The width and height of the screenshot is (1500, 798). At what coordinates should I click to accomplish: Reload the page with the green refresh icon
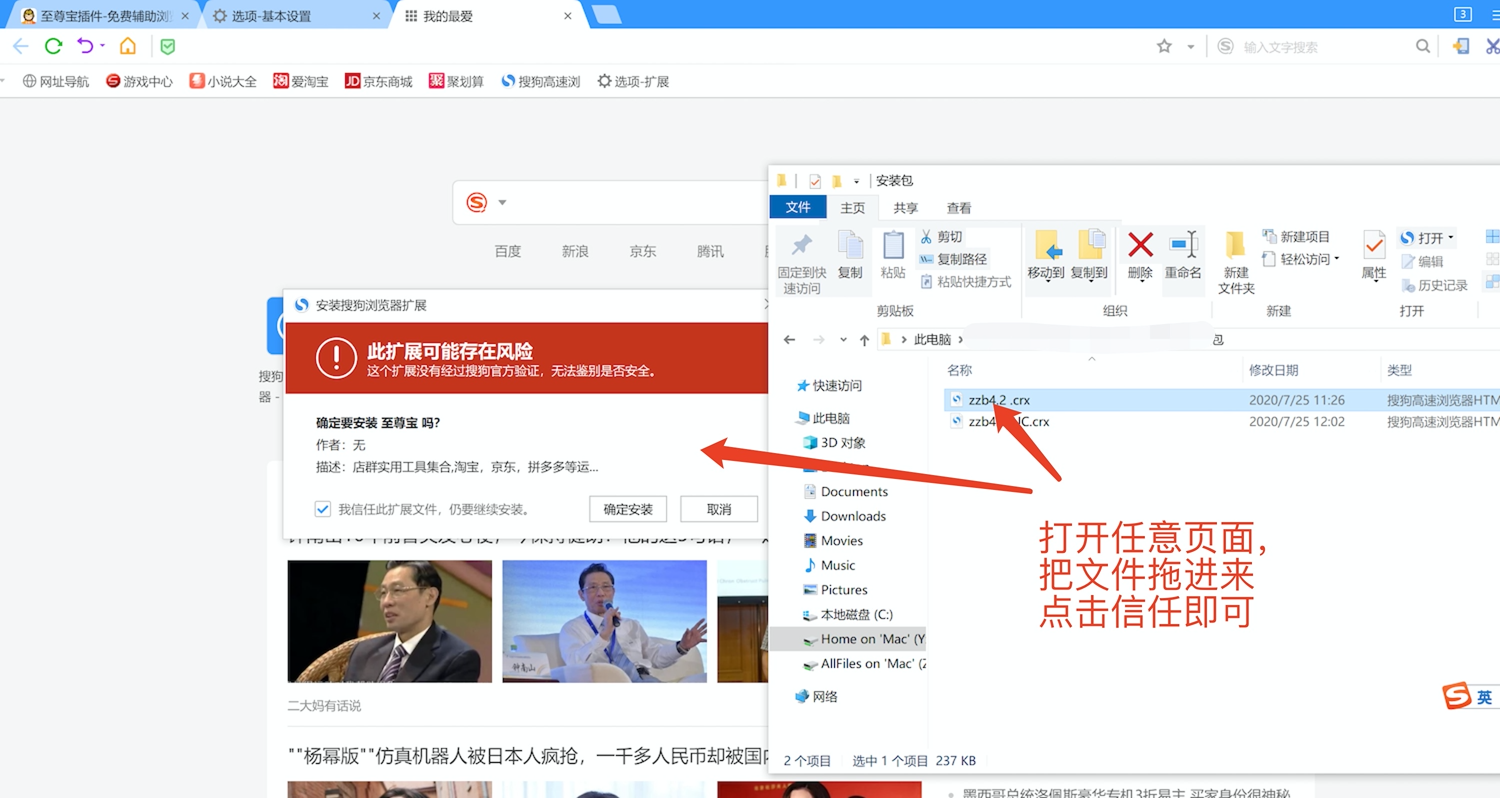(x=54, y=46)
